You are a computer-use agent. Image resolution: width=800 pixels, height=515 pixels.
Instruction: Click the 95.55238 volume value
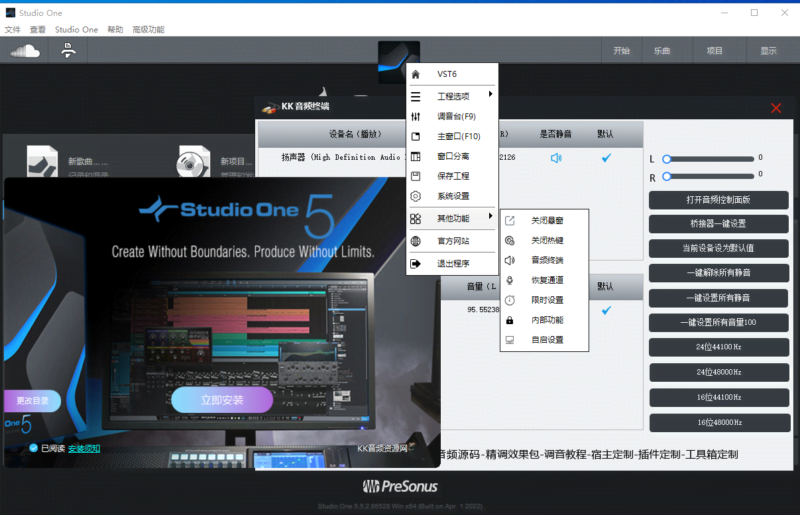483,309
